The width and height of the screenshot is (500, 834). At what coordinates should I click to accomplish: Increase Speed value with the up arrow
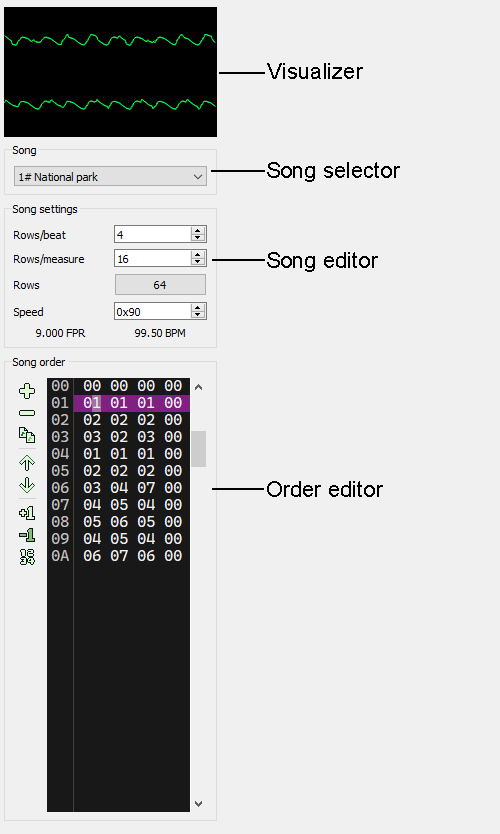coord(198,308)
